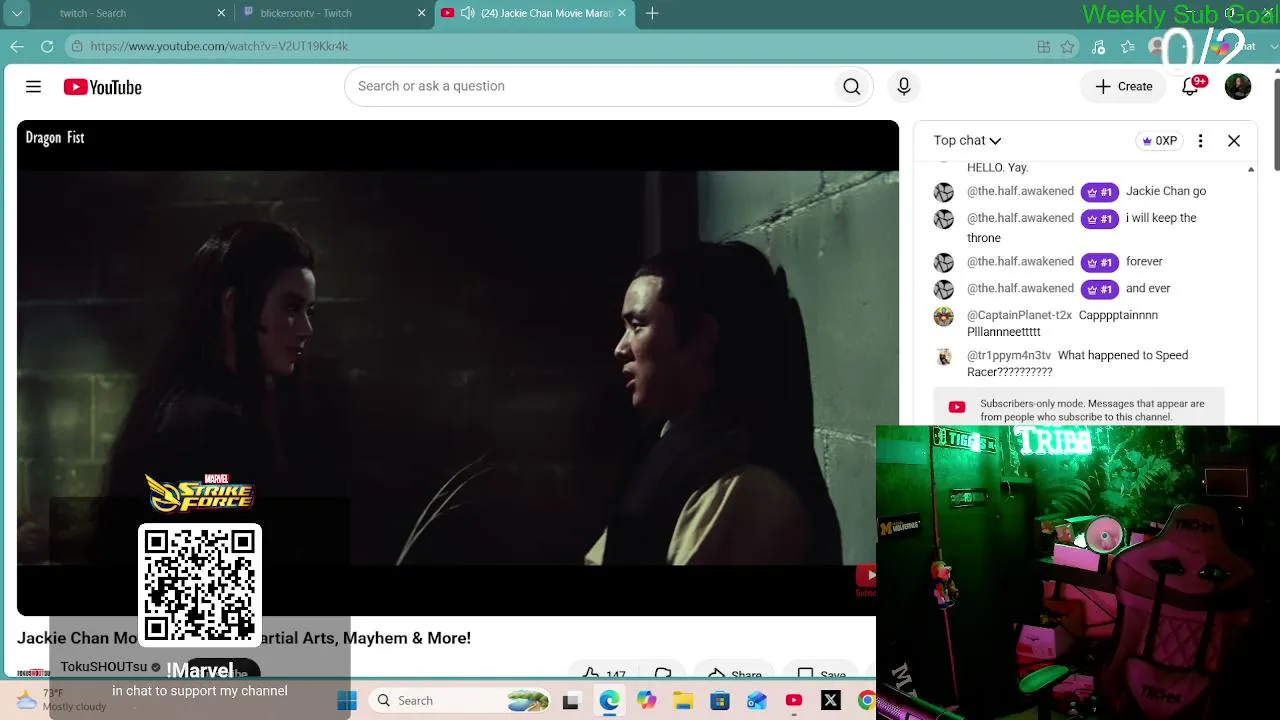Click the 'Subscribers-only mode' notice text
The image size is (1280, 720).
click(1092, 410)
